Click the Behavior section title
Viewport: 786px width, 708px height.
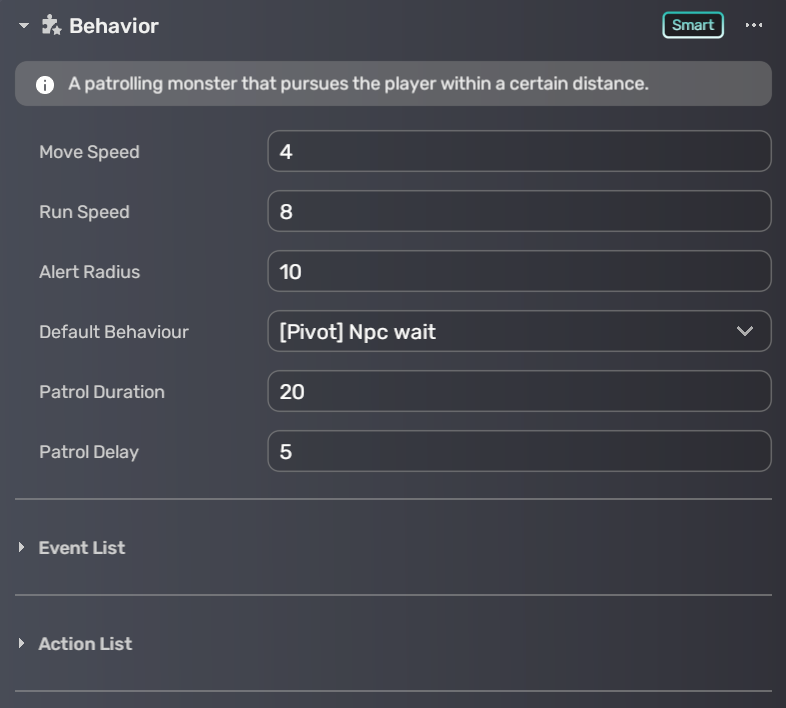[113, 26]
